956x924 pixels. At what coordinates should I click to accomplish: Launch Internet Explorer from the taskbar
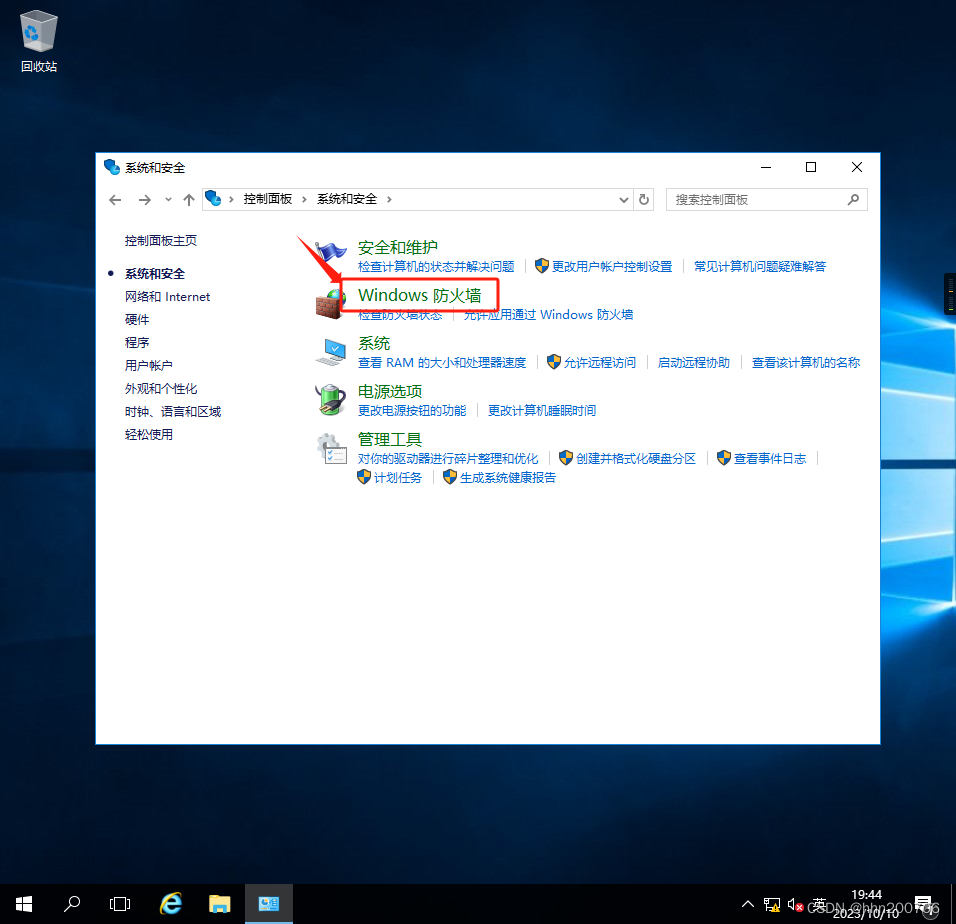click(171, 904)
